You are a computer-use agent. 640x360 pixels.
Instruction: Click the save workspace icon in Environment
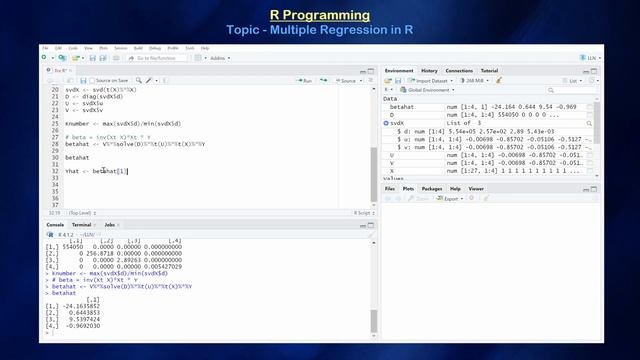tap(398, 81)
